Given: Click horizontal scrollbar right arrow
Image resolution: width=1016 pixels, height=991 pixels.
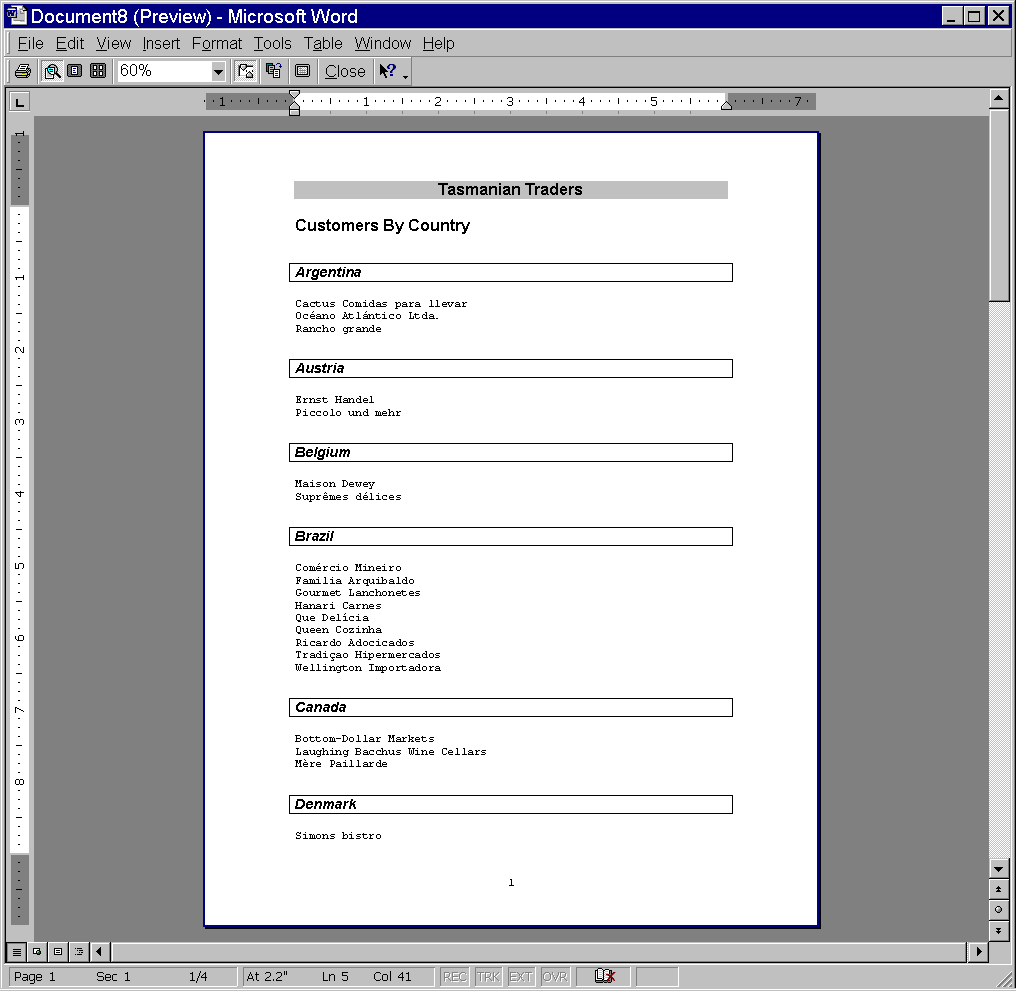Looking at the screenshot, I should (978, 951).
